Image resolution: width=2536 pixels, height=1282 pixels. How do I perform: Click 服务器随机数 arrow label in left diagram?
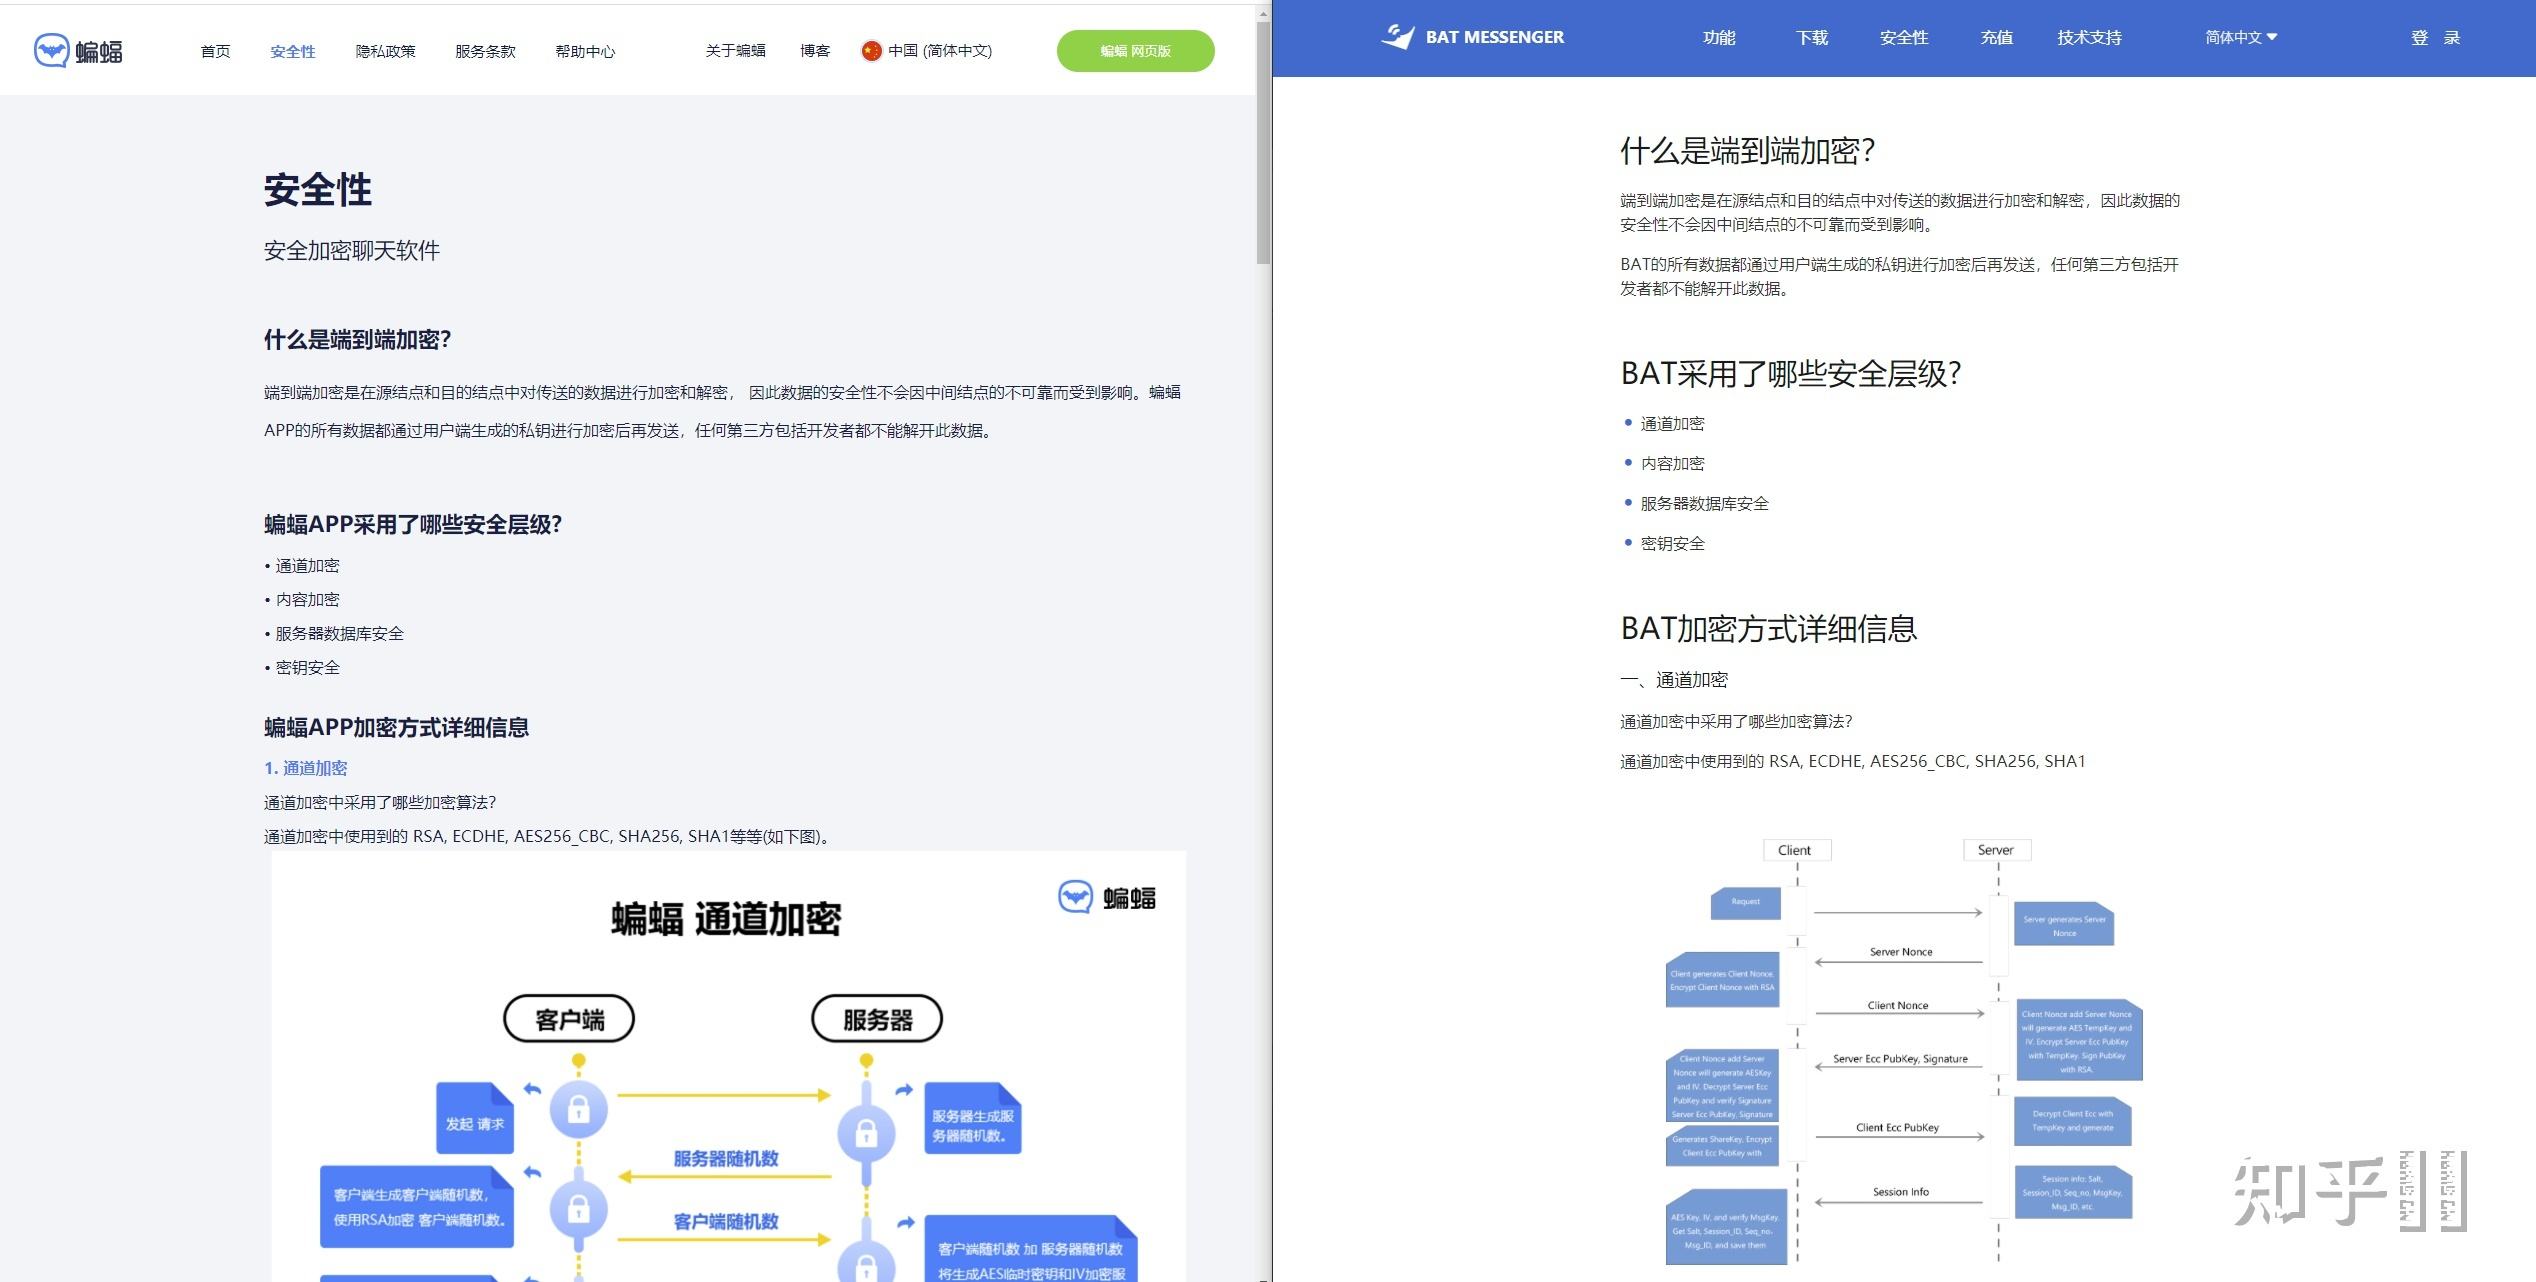(726, 1158)
